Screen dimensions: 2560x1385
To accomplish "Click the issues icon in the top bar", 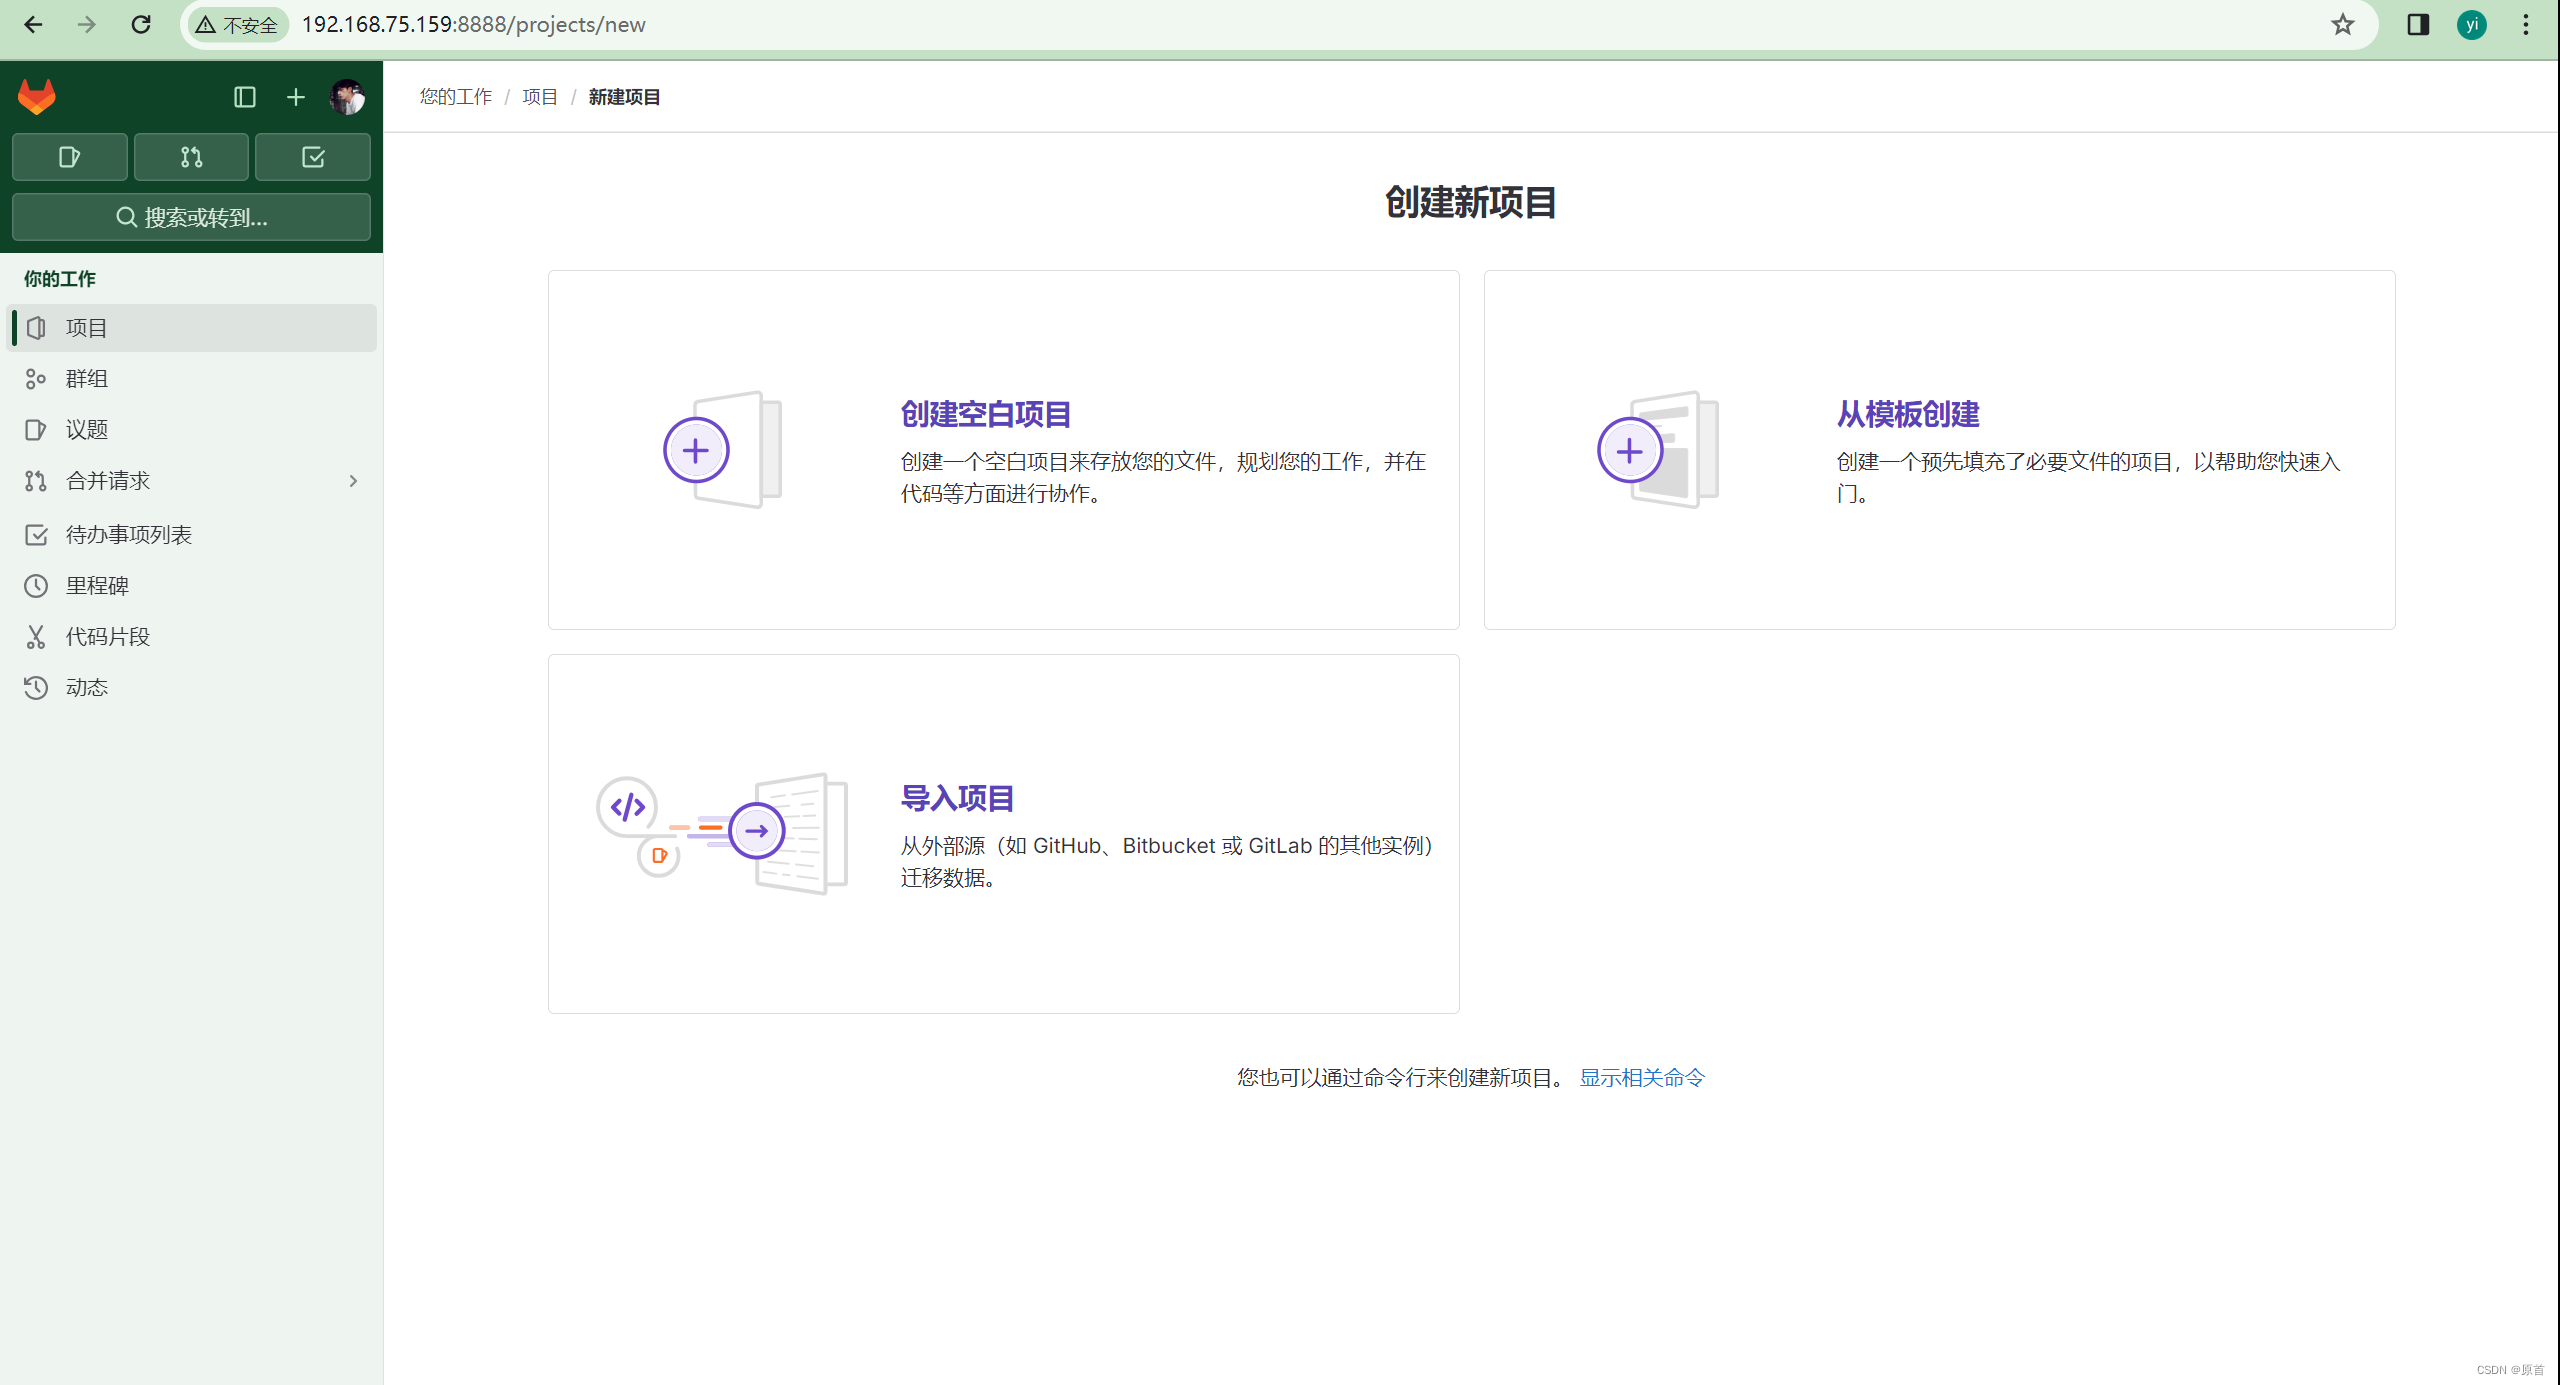I will click(x=69, y=157).
